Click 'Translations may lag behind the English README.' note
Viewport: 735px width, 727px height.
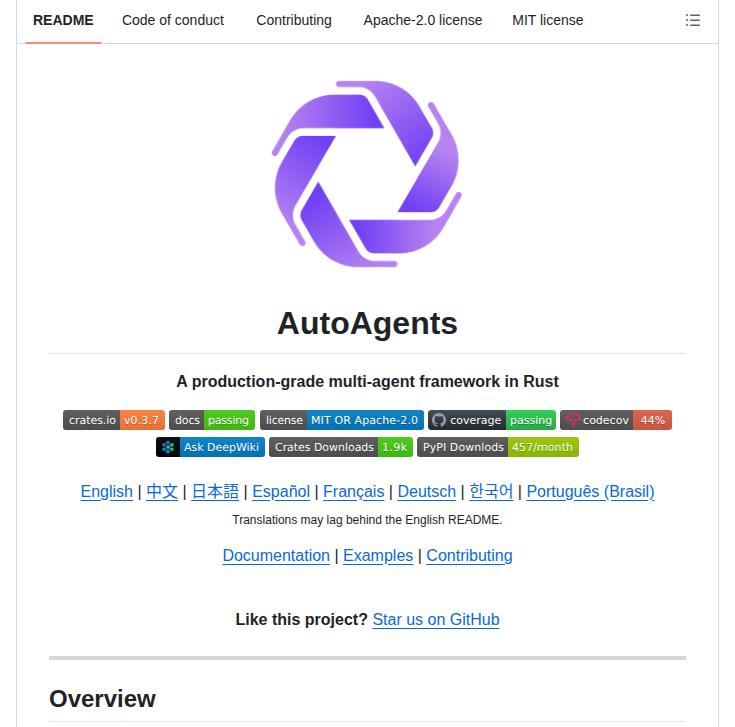pyautogui.click(x=367, y=520)
